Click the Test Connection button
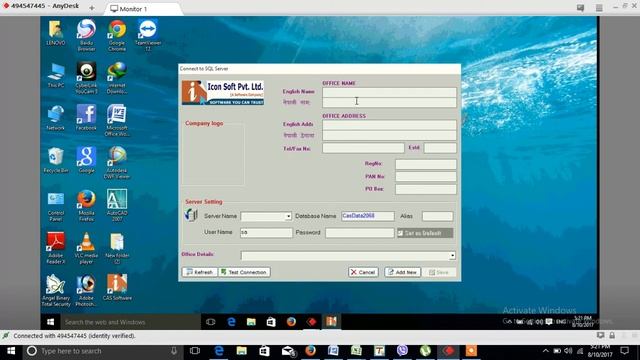This screenshot has height=360, width=640. tap(244, 272)
